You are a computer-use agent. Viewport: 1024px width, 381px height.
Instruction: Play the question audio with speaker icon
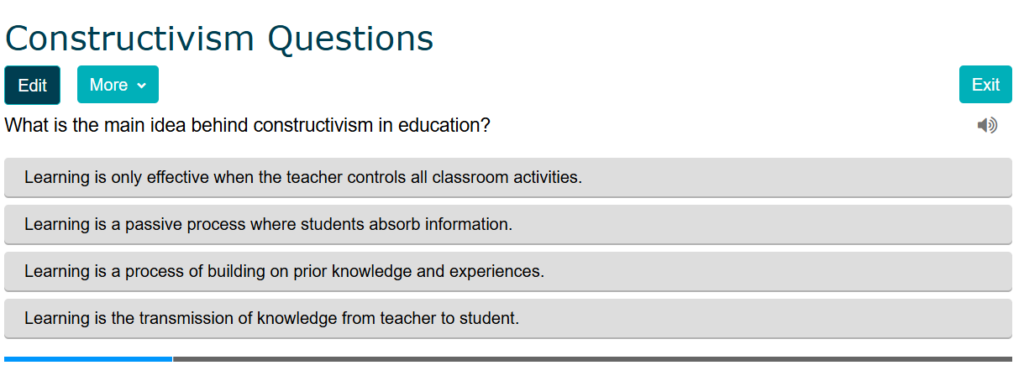coord(987,125)
